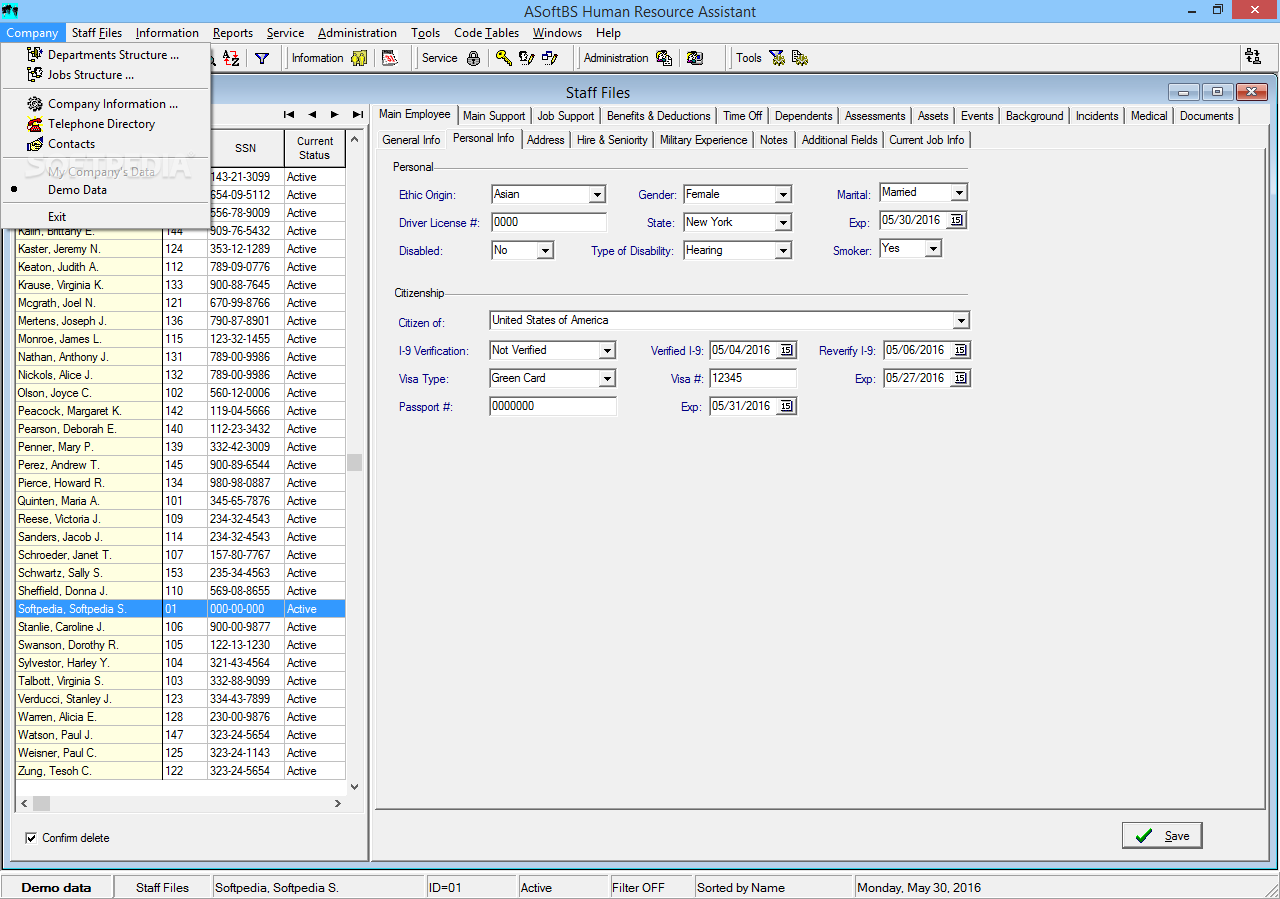
Task: Expand the Gender dropdown
Action: pos(782,195)
